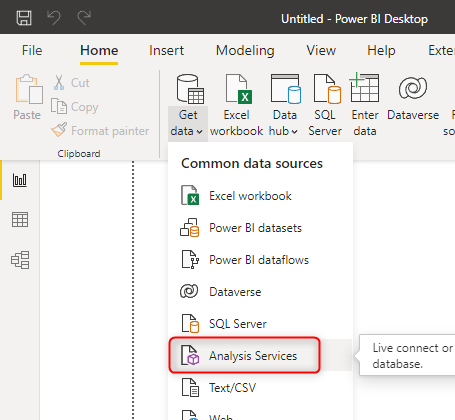Choose Excel workbook in data sources menu
The height and width of the screenshot is (420, 455).
[260, 196]
